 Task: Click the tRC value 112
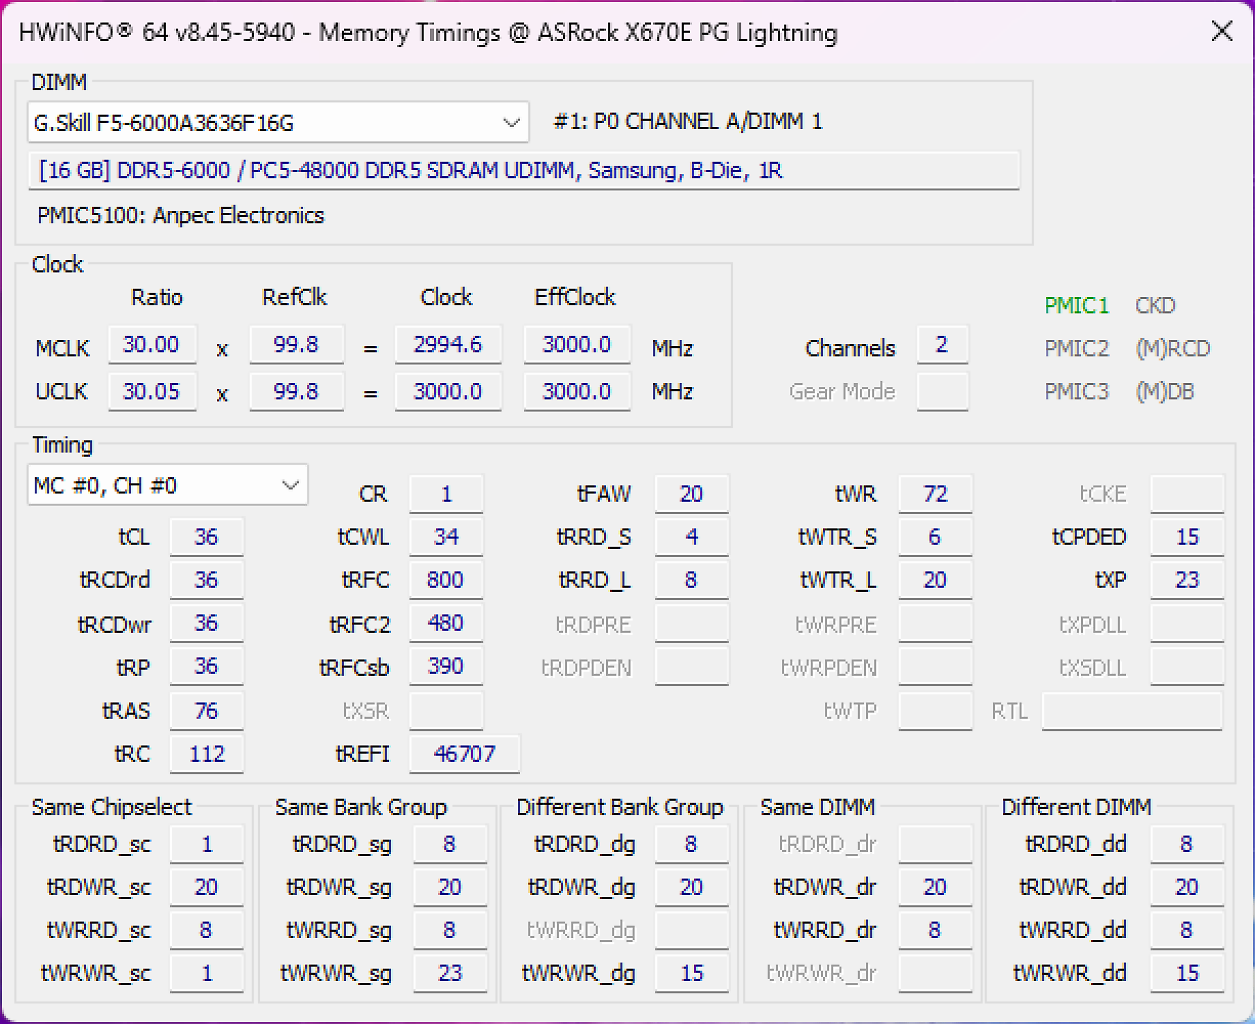click(x=206, y=753)
